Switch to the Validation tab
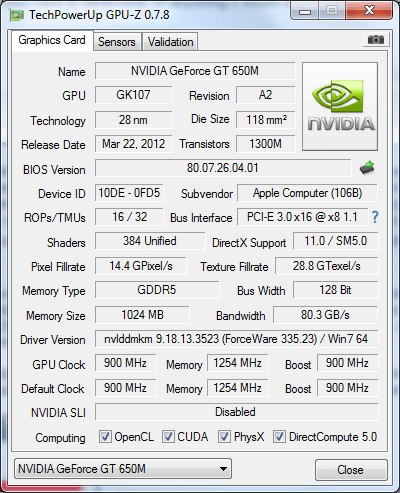The height and width of the screenshot is (493, 400). 170,42
